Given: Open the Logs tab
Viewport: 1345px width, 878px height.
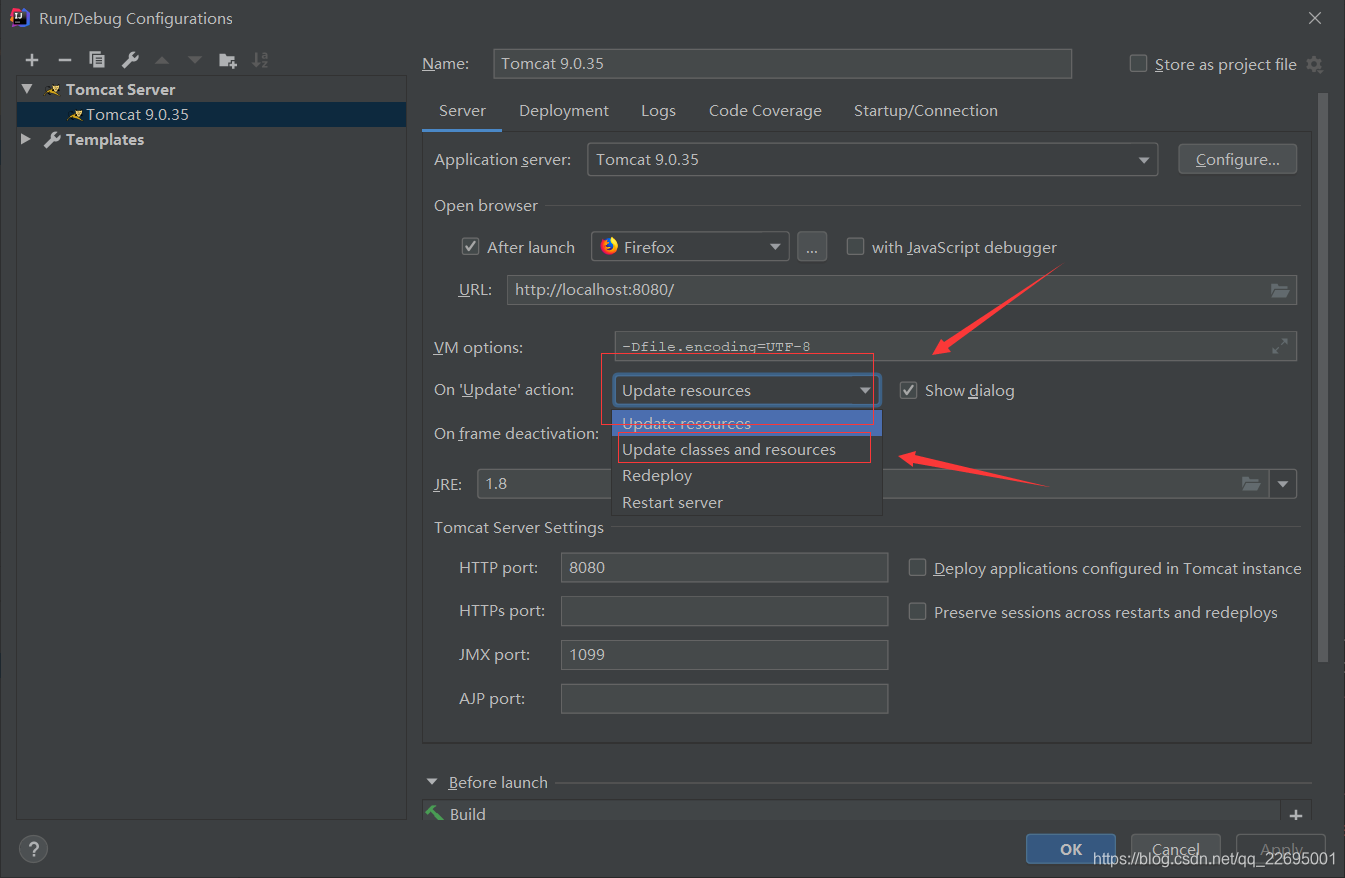Looking at the screenshot, I should [x=658, y=111].
